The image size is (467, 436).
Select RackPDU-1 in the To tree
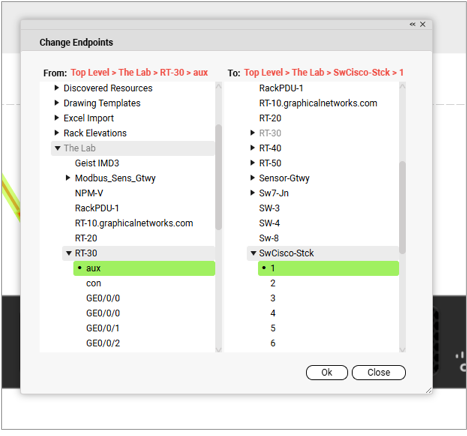click(281, 88)
